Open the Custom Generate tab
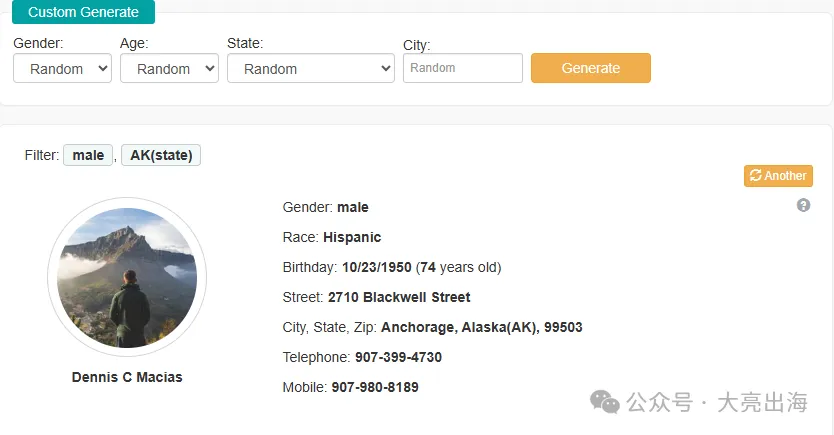Viewport: 834px width, 435px height. click(x=83, y=12)
